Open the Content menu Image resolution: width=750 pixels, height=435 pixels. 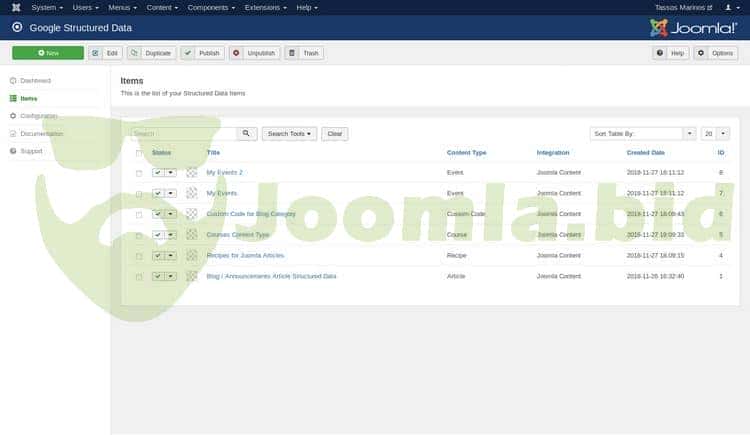pyautogui.click(x=162, y=8)
